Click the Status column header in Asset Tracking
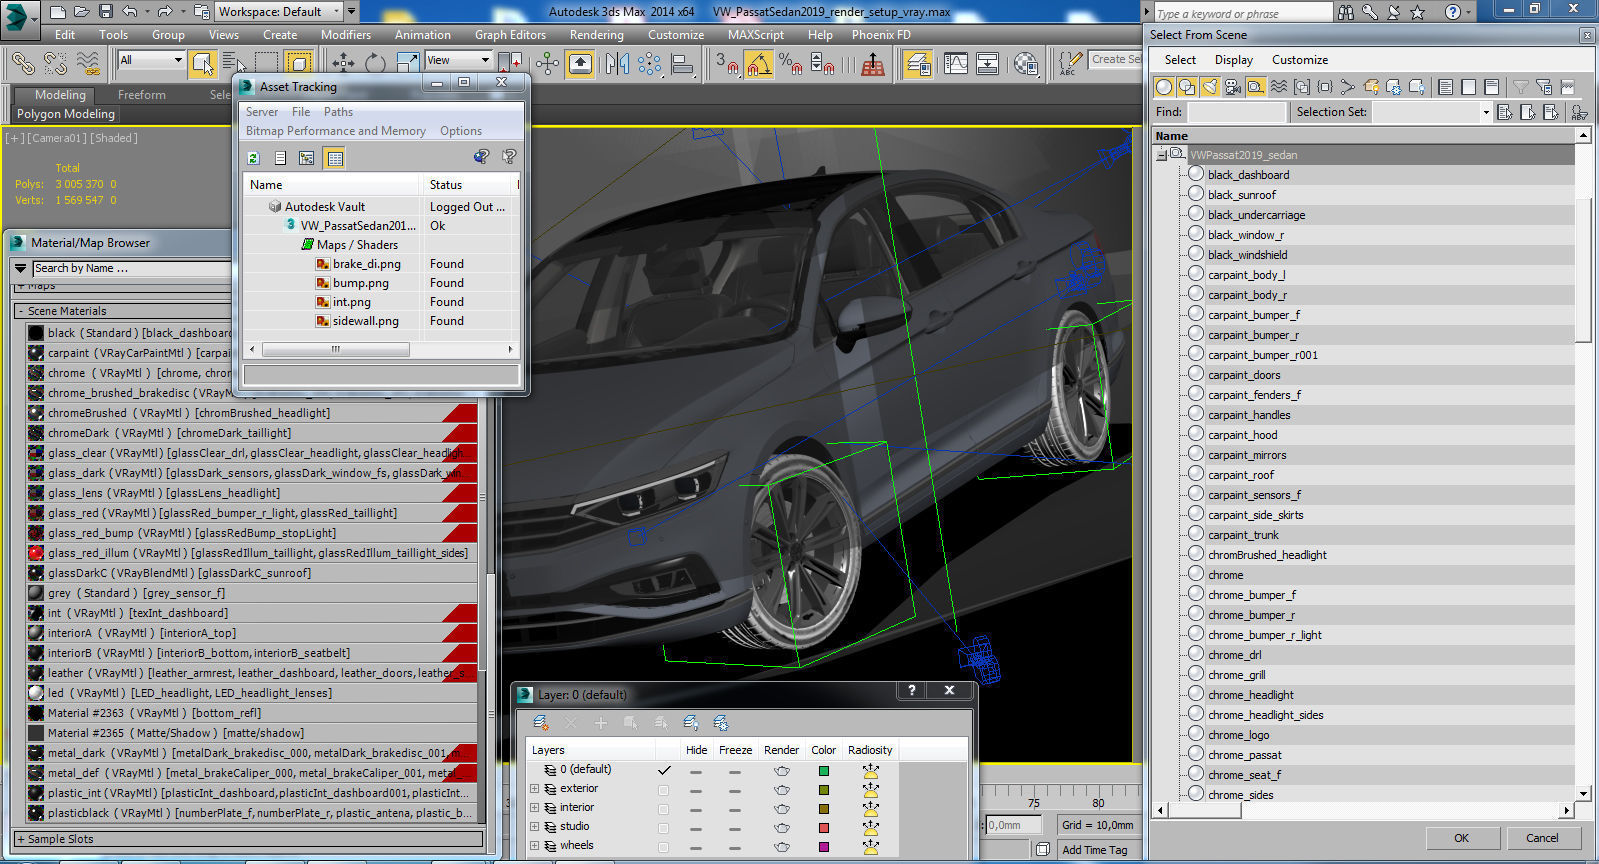Viewport: 1599px width, 864px height. point(467,185)
